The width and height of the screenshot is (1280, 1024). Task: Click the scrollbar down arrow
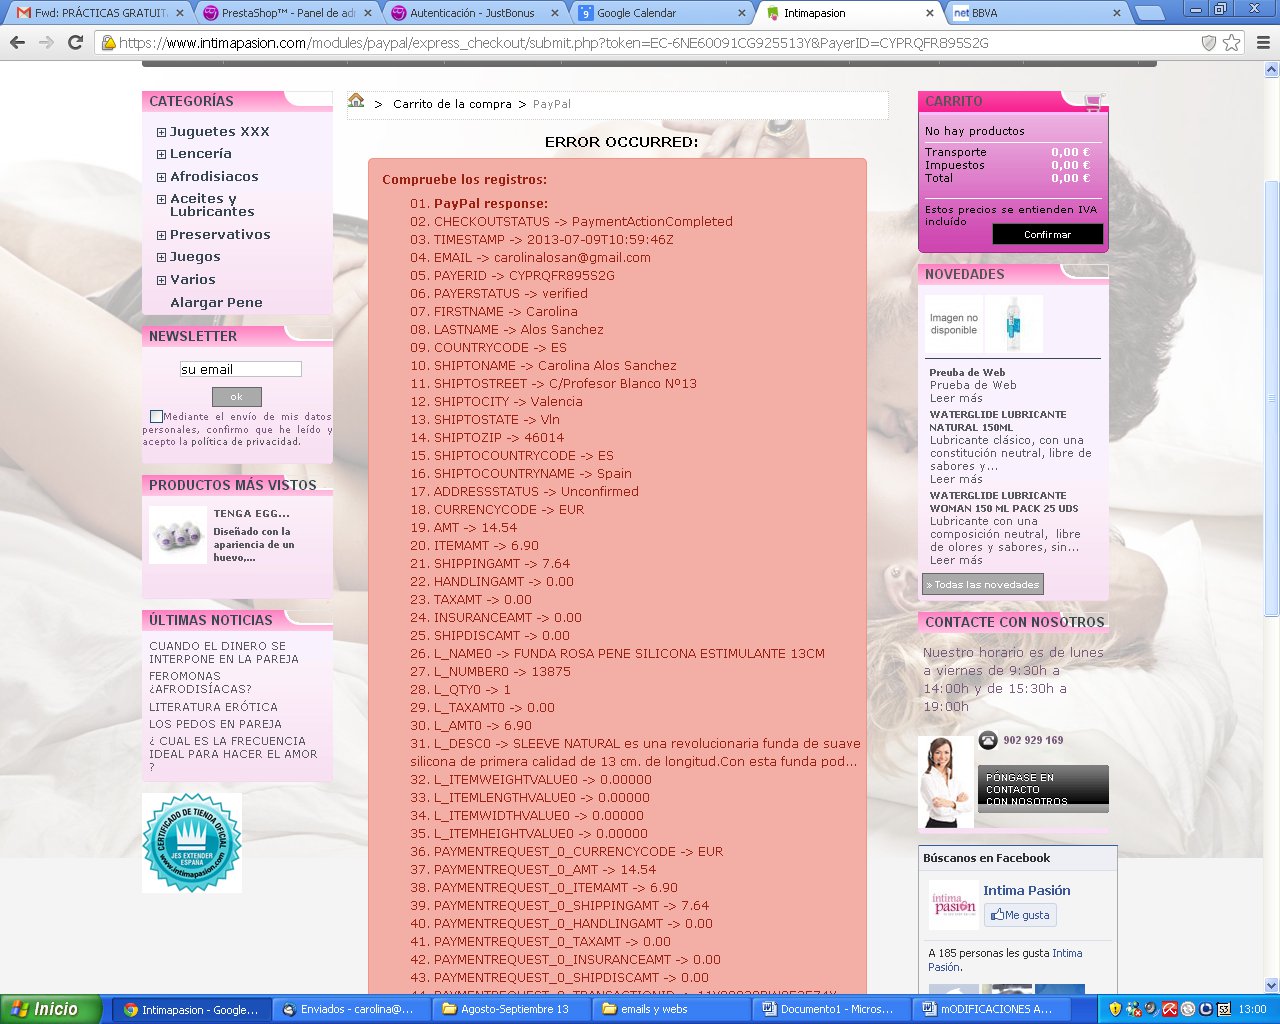pos(1272,985)
